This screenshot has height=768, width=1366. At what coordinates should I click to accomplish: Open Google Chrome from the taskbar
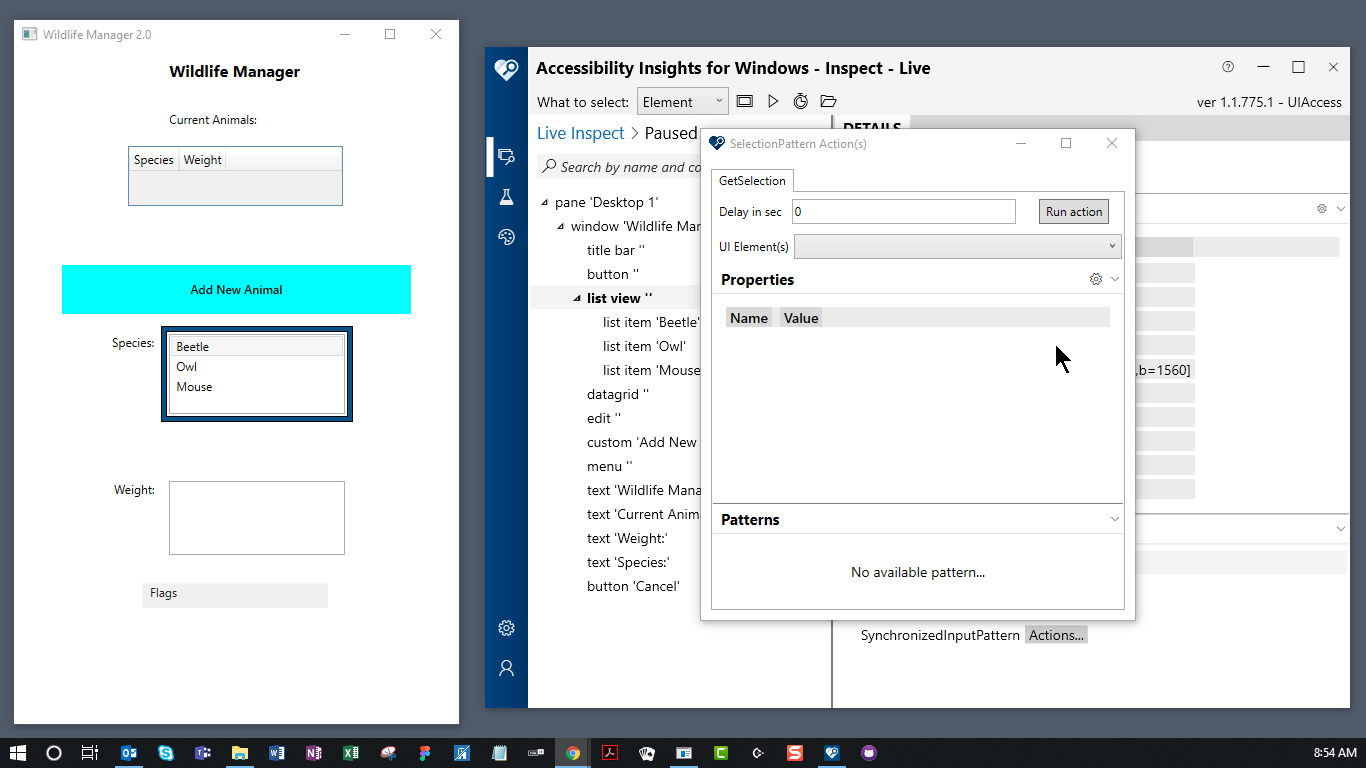573,753
